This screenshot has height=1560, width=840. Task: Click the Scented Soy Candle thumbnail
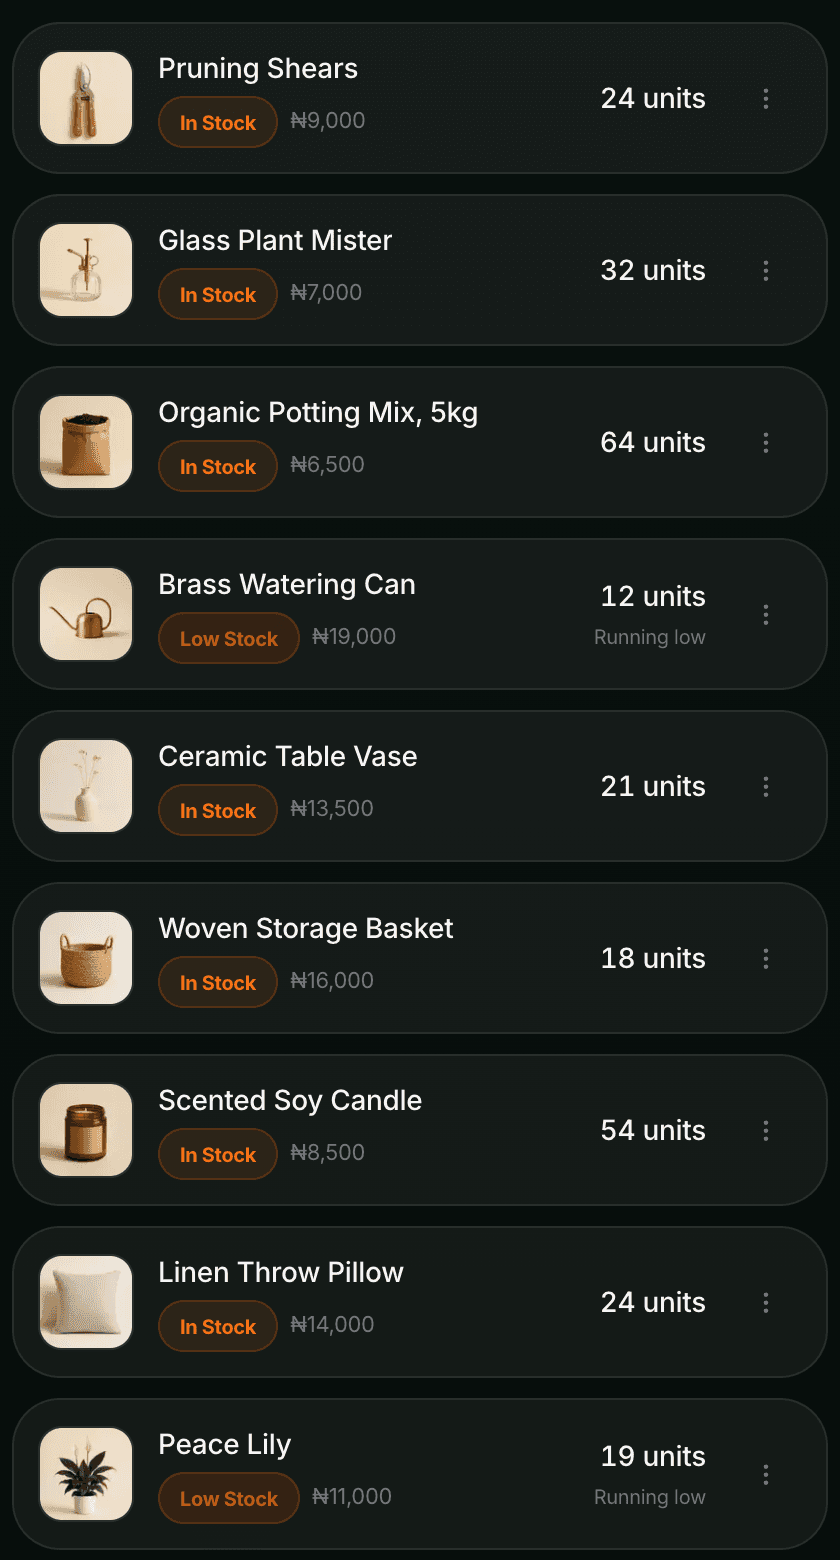(86, 1130)
